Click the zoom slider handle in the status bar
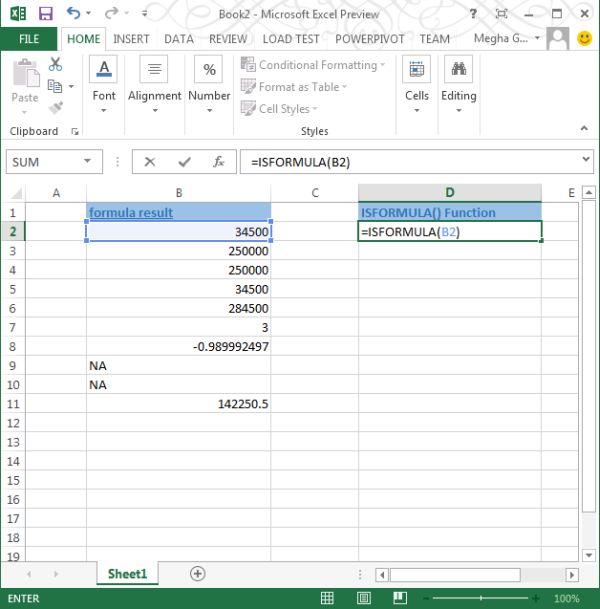This screenshot has height=609, width=600. [481, 598]
